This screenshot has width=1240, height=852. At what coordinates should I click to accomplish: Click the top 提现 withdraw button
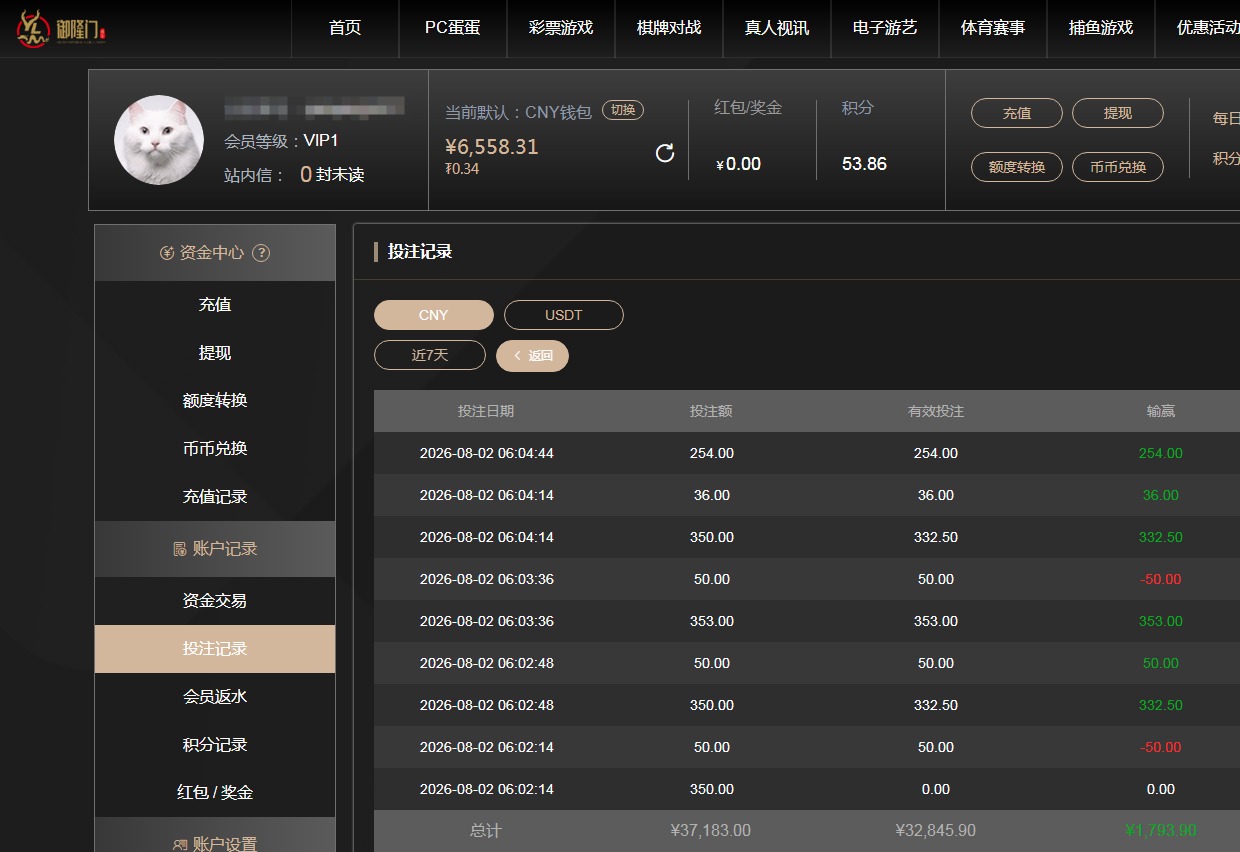pos(1118,113)
